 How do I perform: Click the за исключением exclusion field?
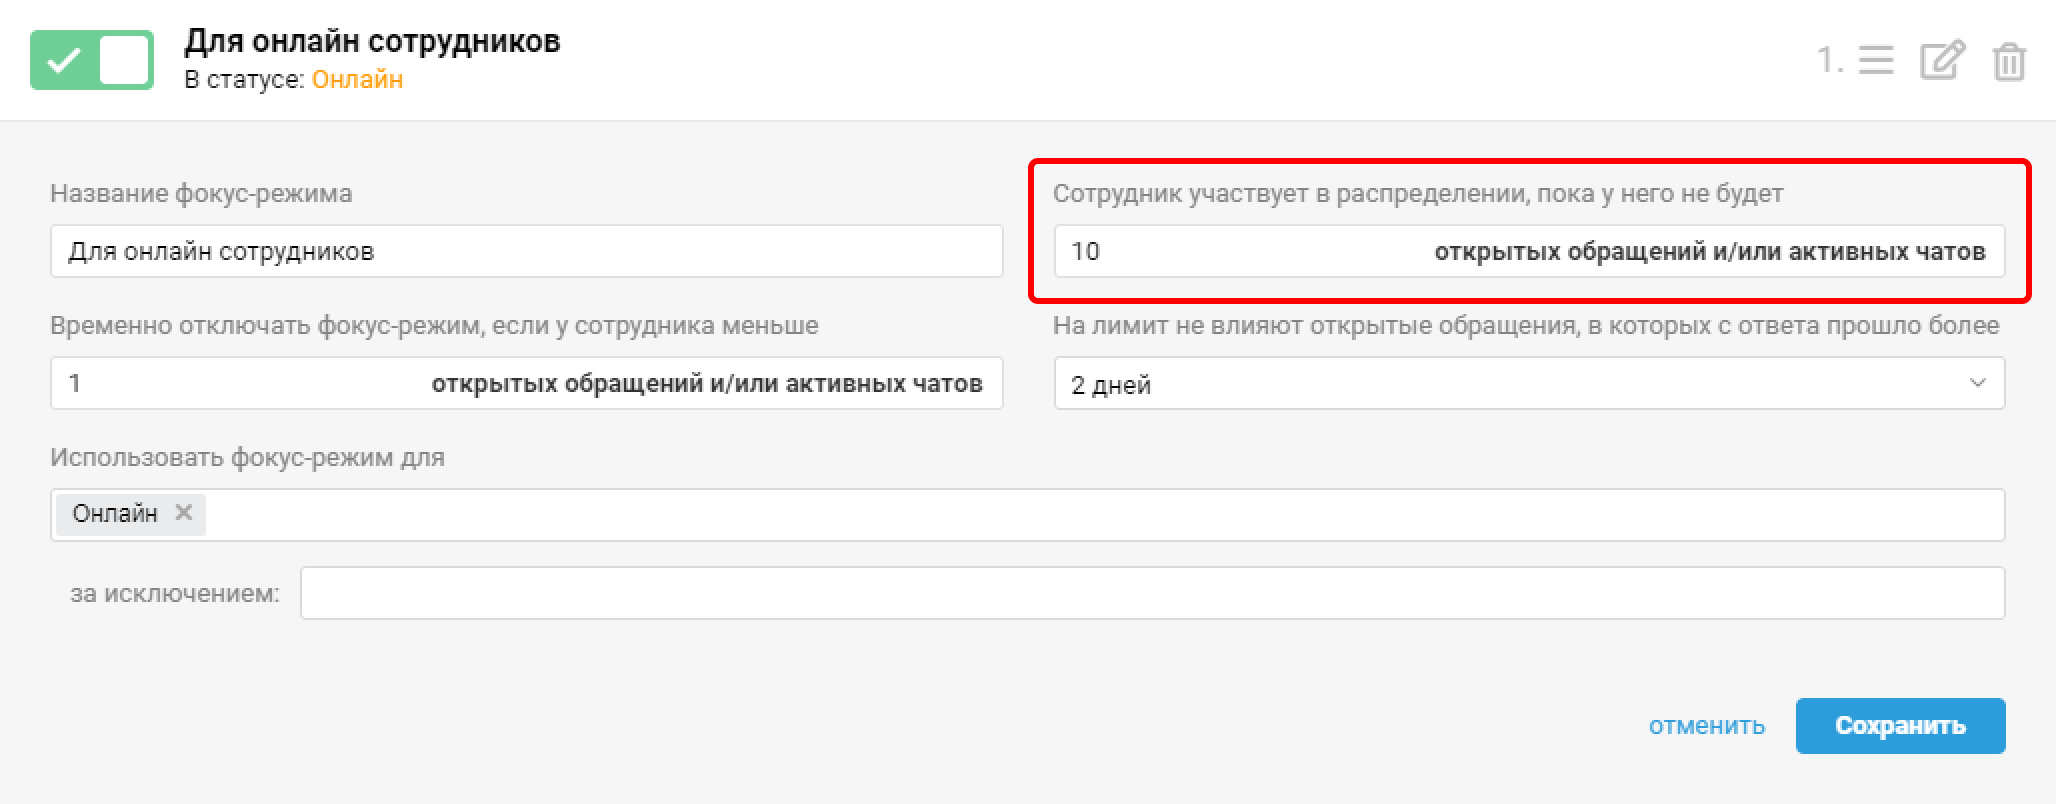[x=1152, y=593]
